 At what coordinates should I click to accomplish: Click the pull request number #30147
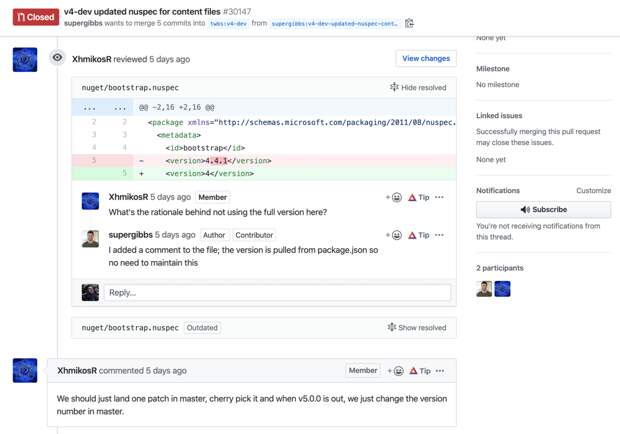237,12
